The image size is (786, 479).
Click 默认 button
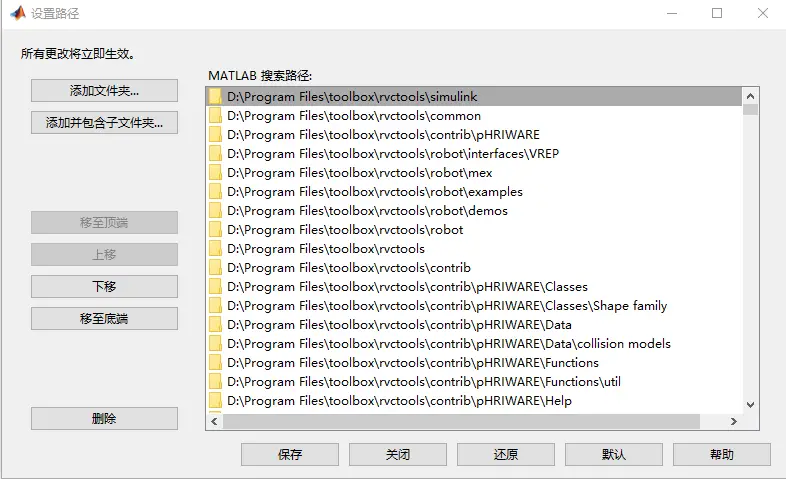[x=614, y=454]
